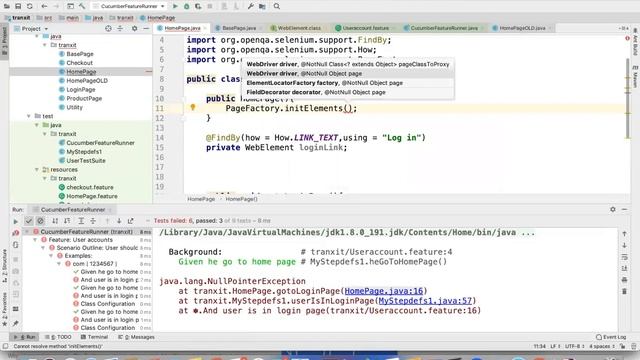Choose 'WebDriver driver, Object page' parameter hint
The image size is (640, 360).
click(x=348, y=73)
